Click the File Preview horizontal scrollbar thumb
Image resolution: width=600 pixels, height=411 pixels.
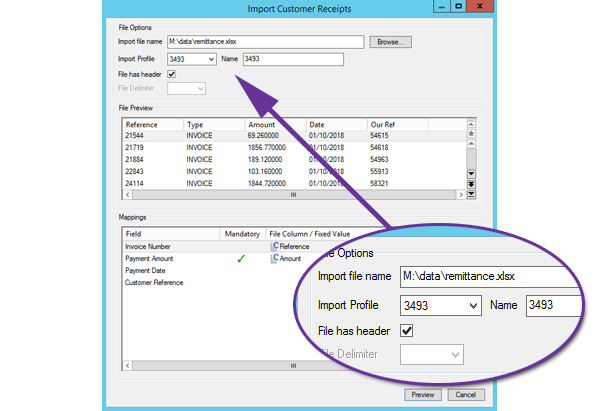tap(293, 195)
